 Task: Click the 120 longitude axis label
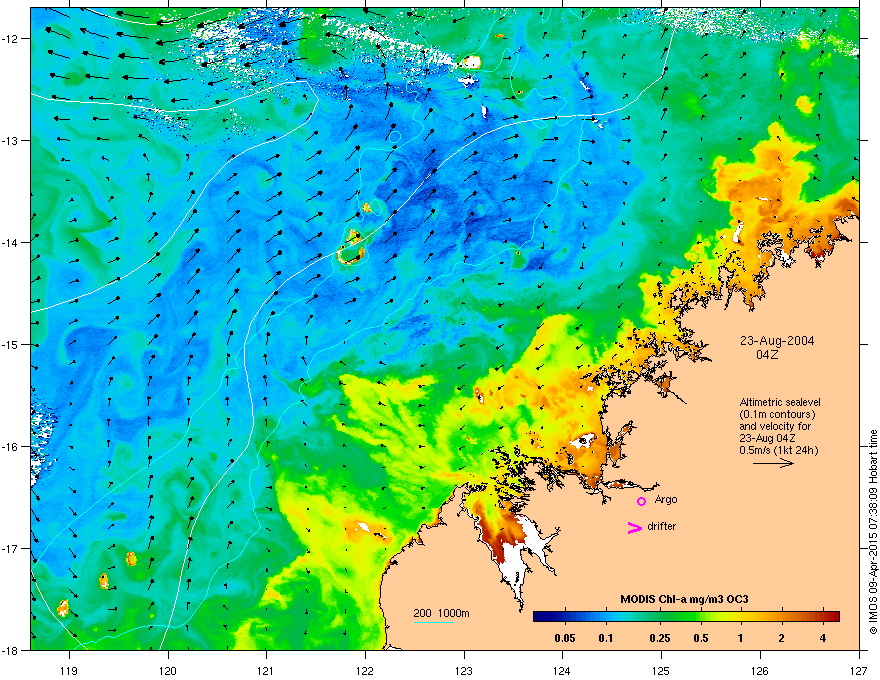[x=168, y=671]
